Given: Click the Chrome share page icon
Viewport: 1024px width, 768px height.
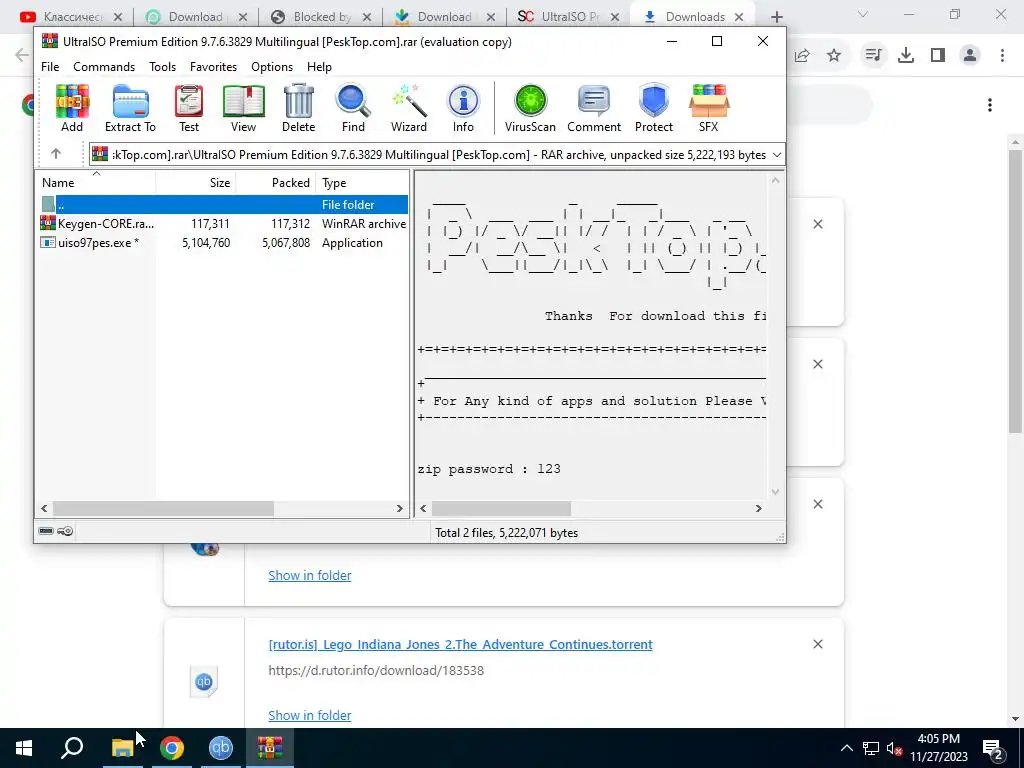Looking at the screenshot, I should (x=802, y=56).
